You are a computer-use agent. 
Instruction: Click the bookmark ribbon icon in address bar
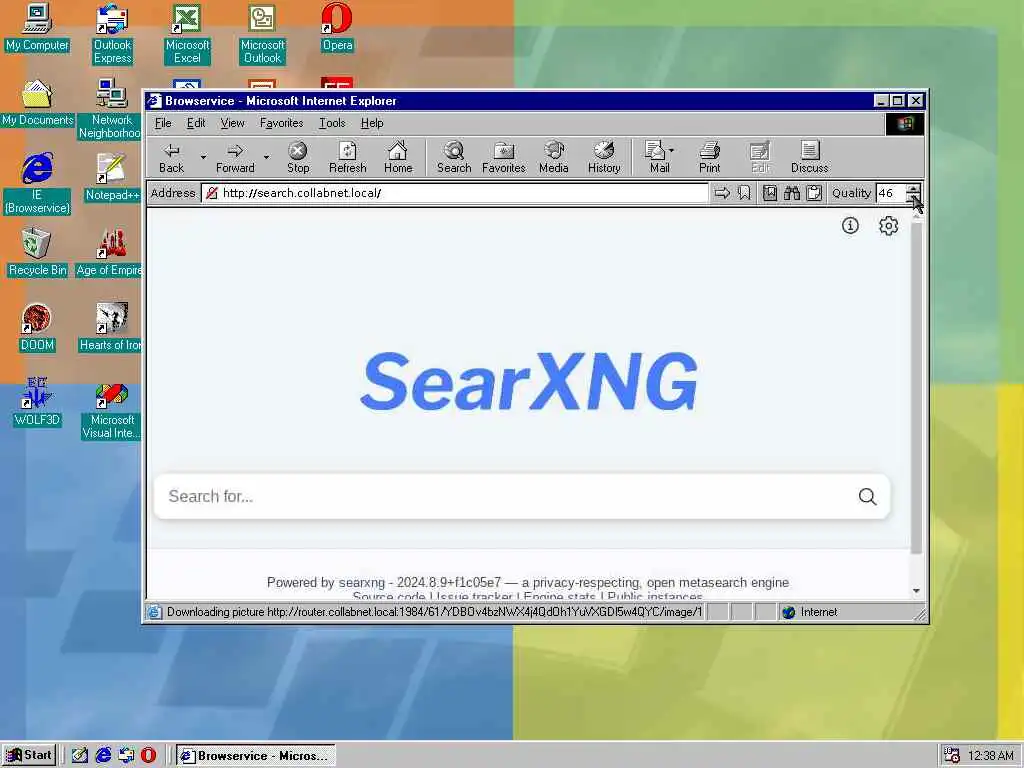coord(744,193)
